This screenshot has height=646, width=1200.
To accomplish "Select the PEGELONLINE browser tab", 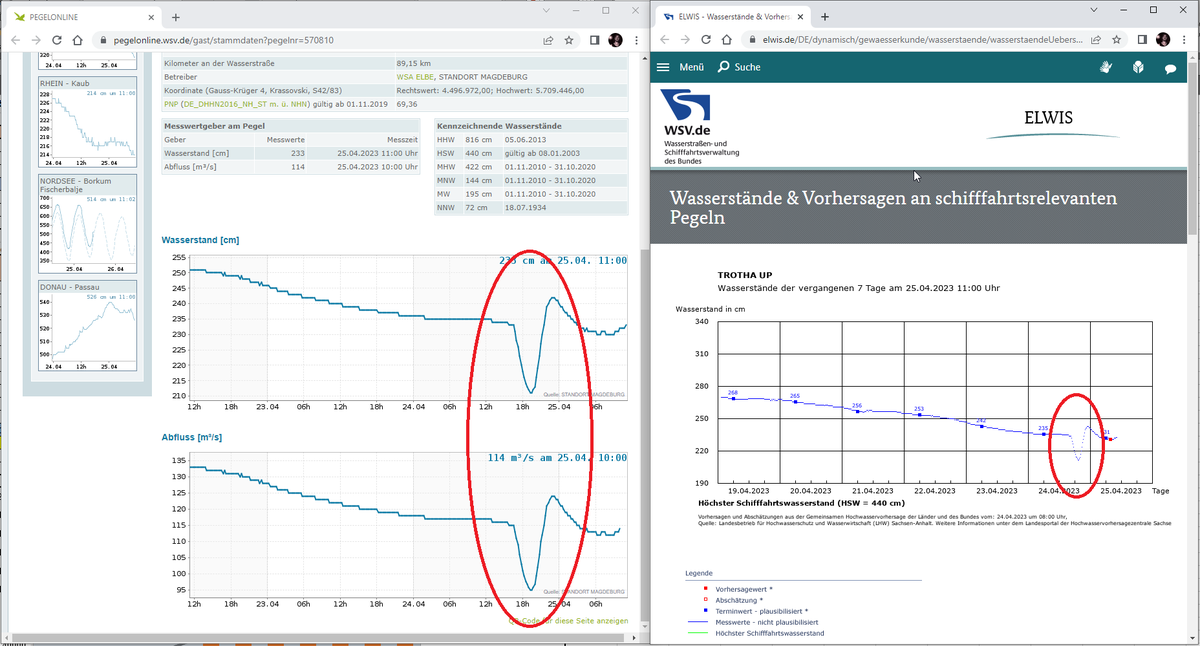I will click(82, 17).
